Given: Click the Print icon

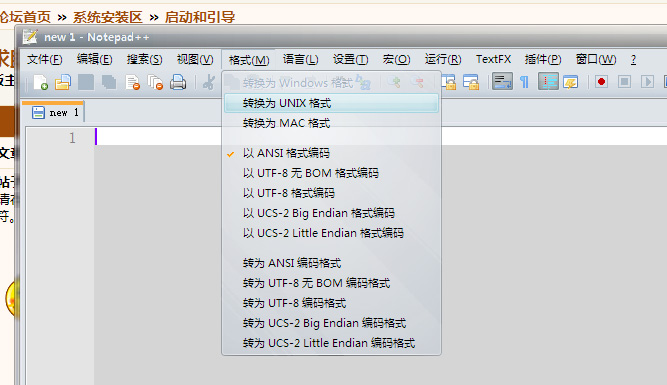Looking at the screenshot, I should click(178, 82).
